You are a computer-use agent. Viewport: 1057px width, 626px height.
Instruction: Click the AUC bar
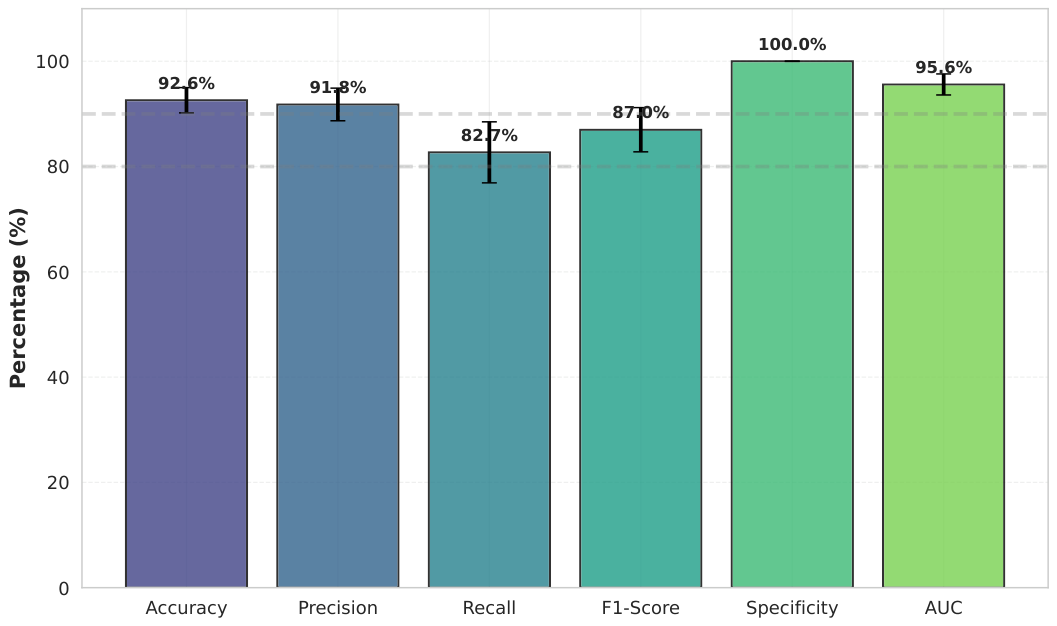944,336
